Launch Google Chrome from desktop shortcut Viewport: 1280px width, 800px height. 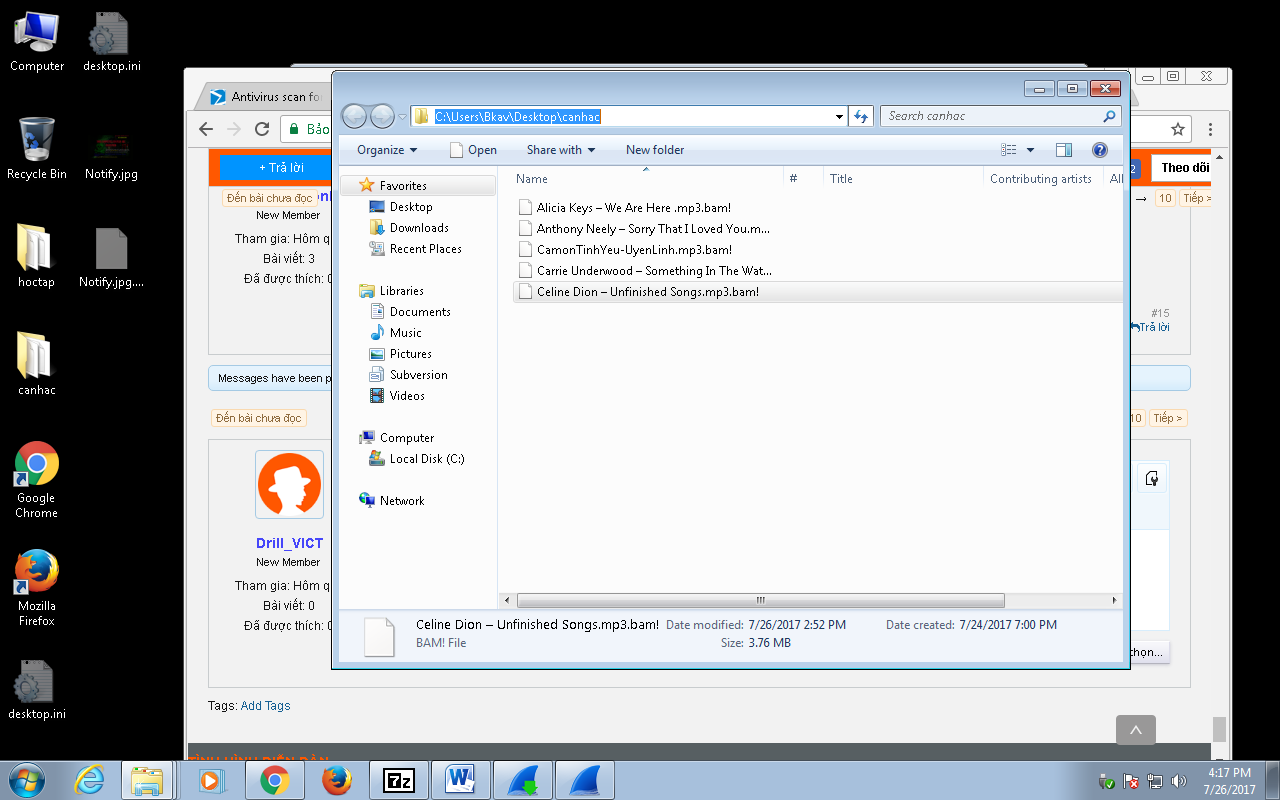pyautogui.click(x=36, y=480)
